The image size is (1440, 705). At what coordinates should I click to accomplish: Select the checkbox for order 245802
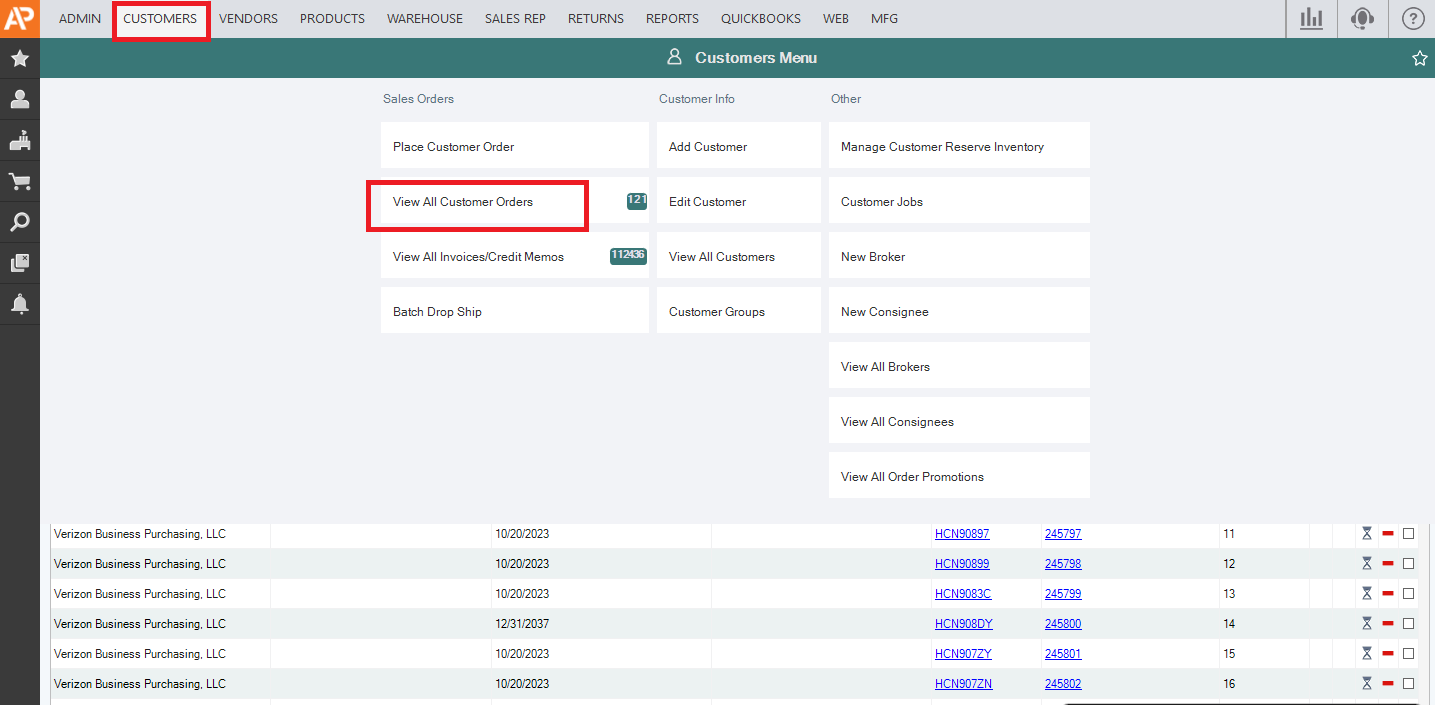[x=1408, y=684]
